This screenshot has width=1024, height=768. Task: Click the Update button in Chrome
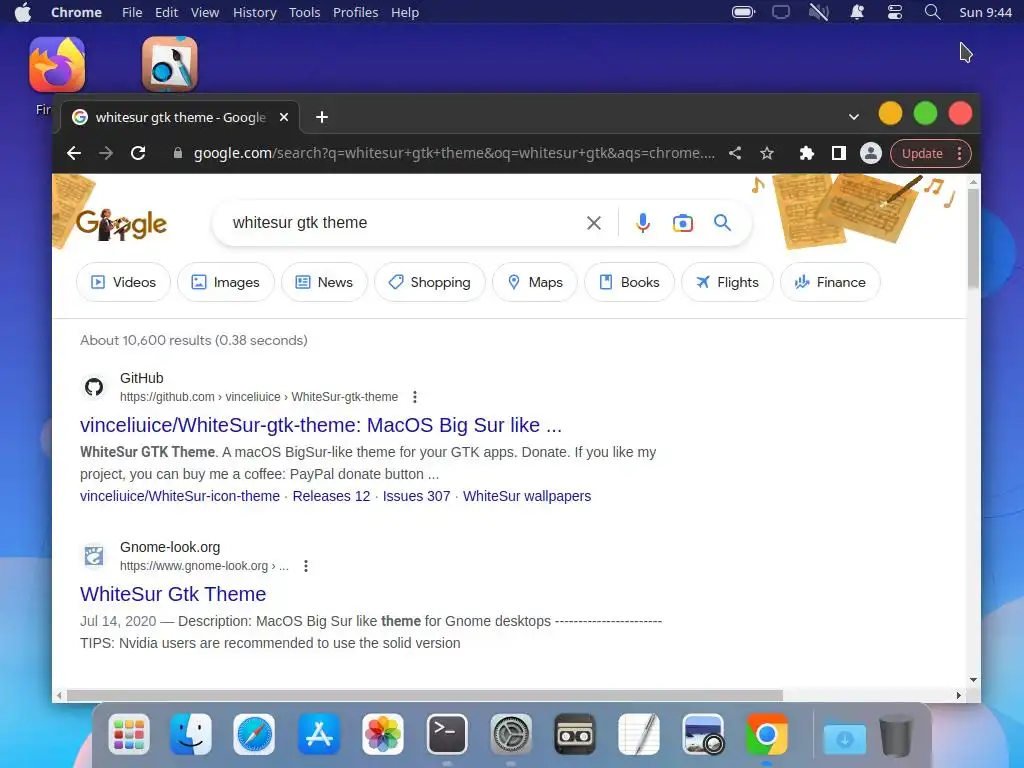point(922,153)
